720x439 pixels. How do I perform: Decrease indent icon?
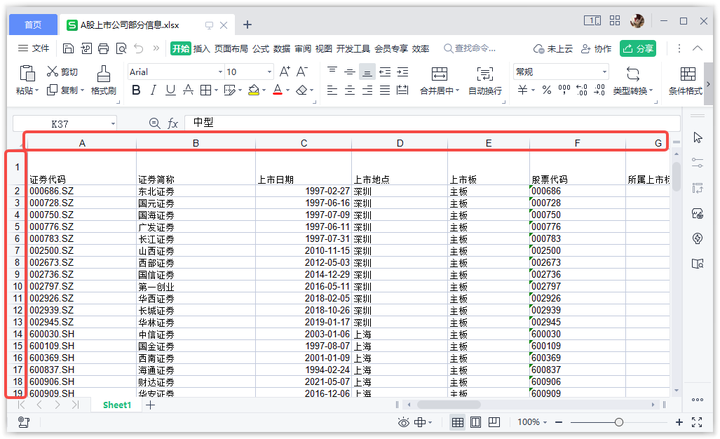coord(385,72)
